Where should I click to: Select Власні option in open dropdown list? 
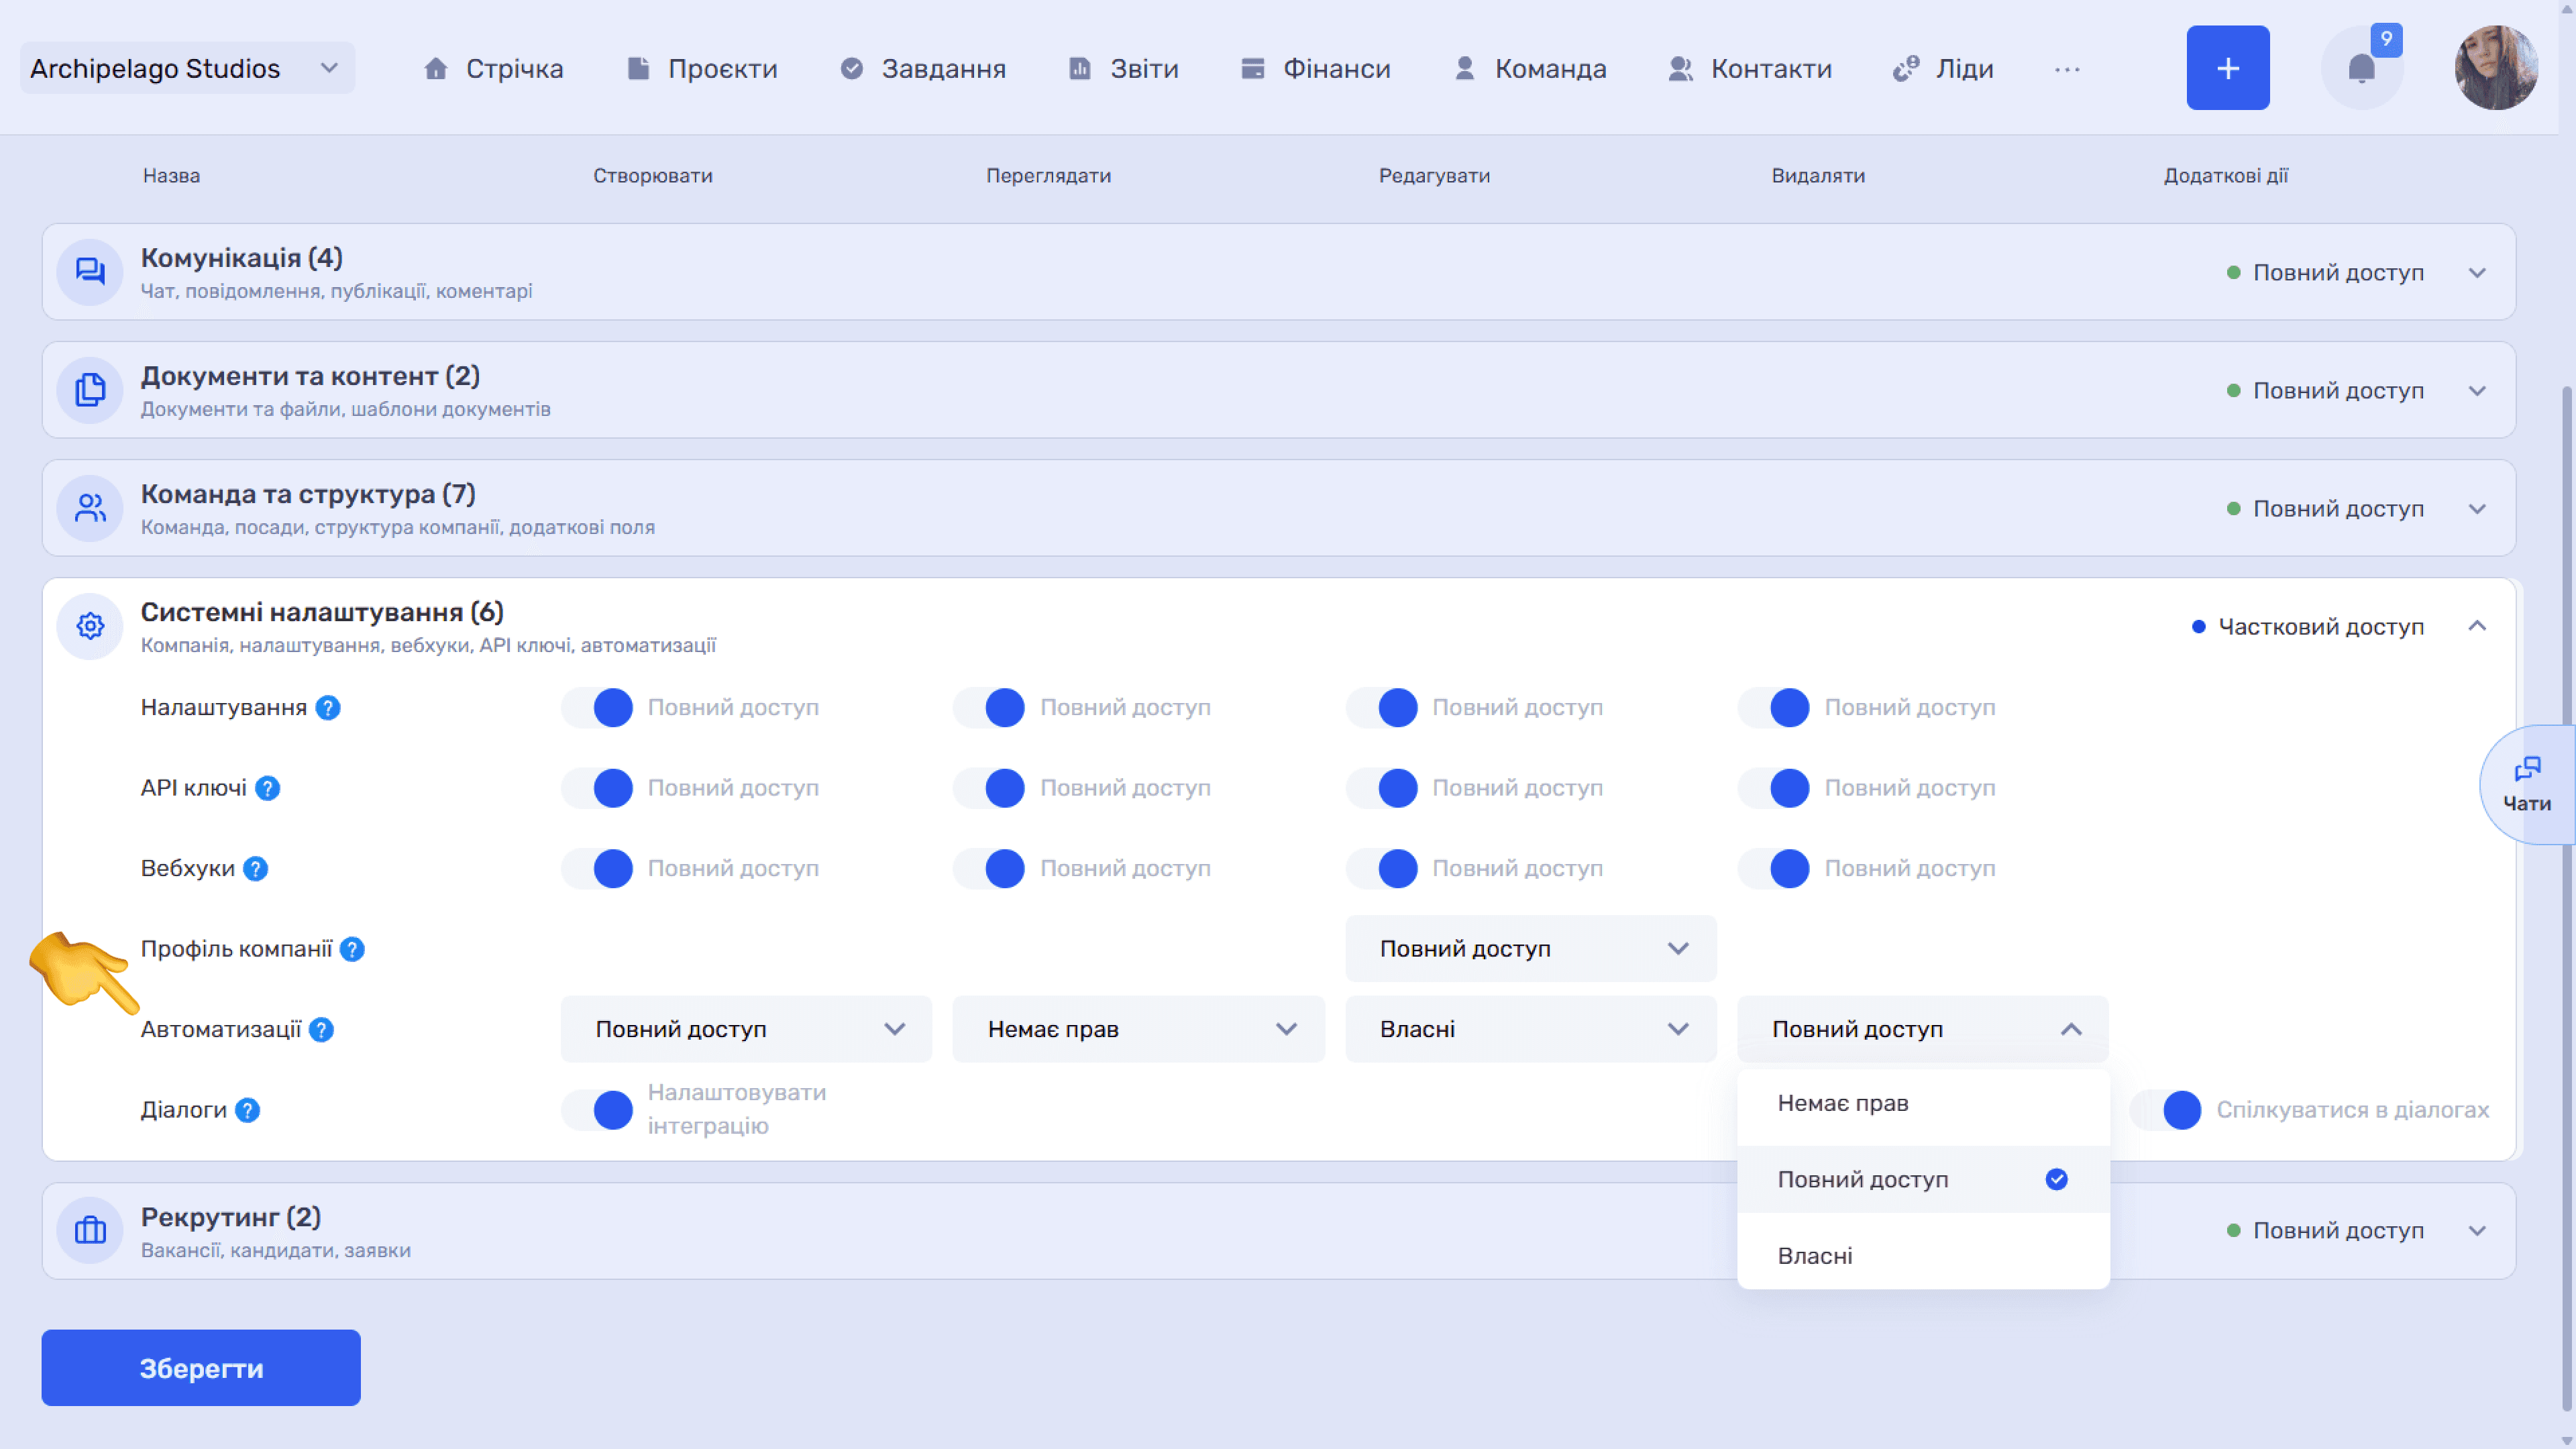(1923, 1256)
